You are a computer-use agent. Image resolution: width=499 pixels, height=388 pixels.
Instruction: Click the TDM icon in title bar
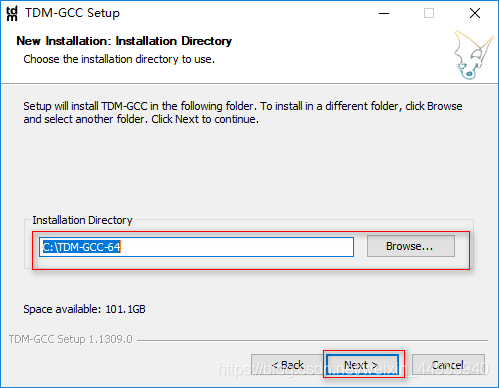12,14
